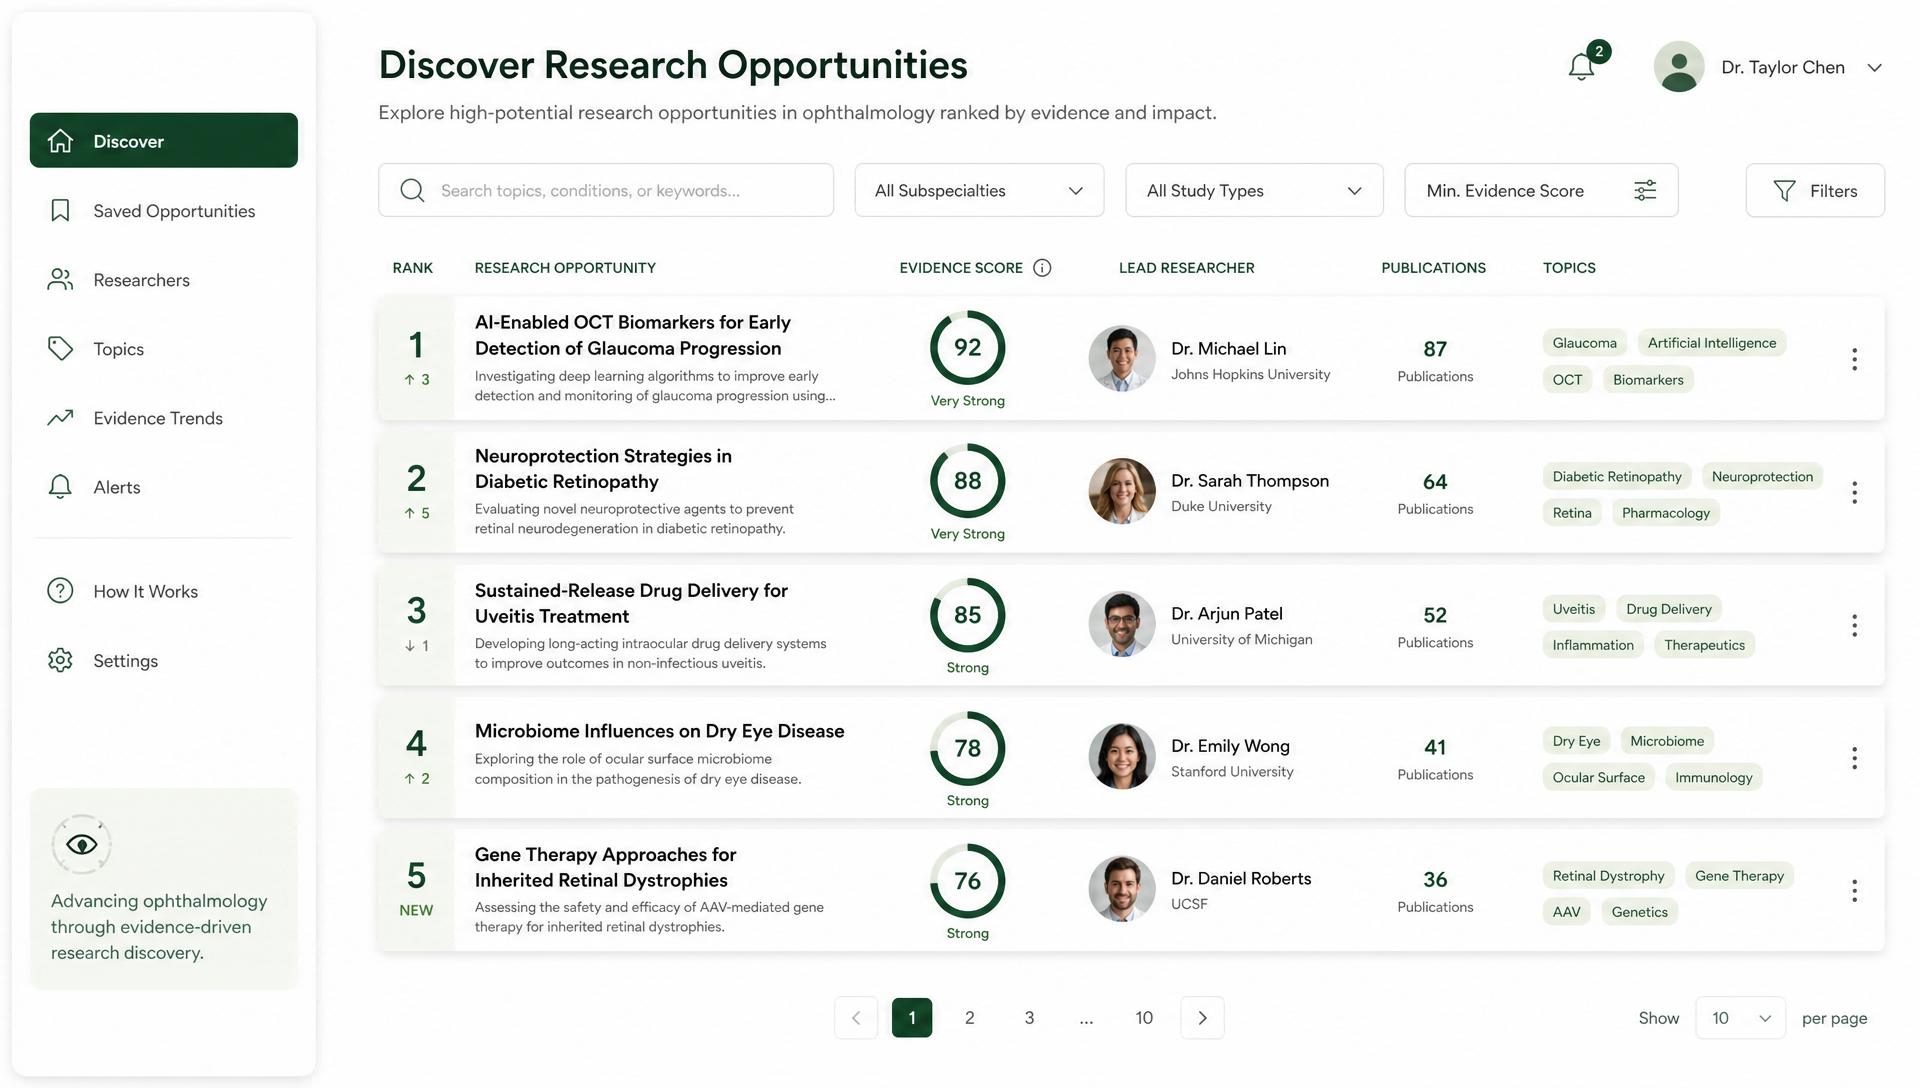Viewport: 1920px width, 1088px height.
Task: Select the Microbiome topic tag
Action: click(1667, 741)
